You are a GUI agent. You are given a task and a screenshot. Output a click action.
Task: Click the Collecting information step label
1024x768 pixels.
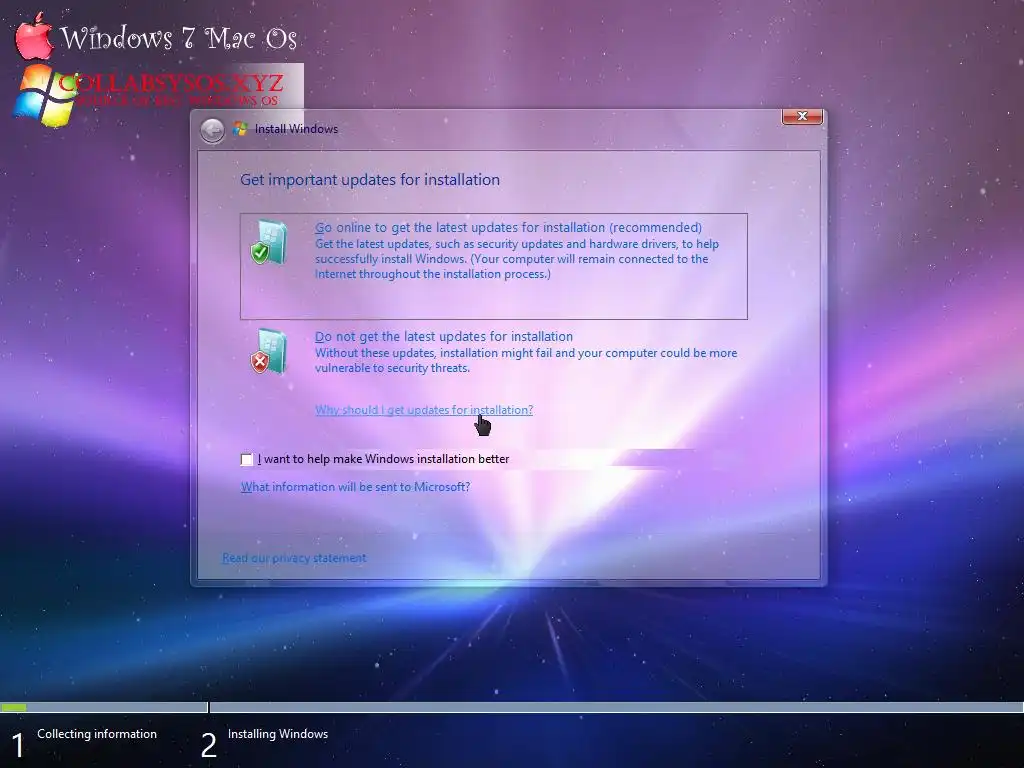[x=97, y=734]
